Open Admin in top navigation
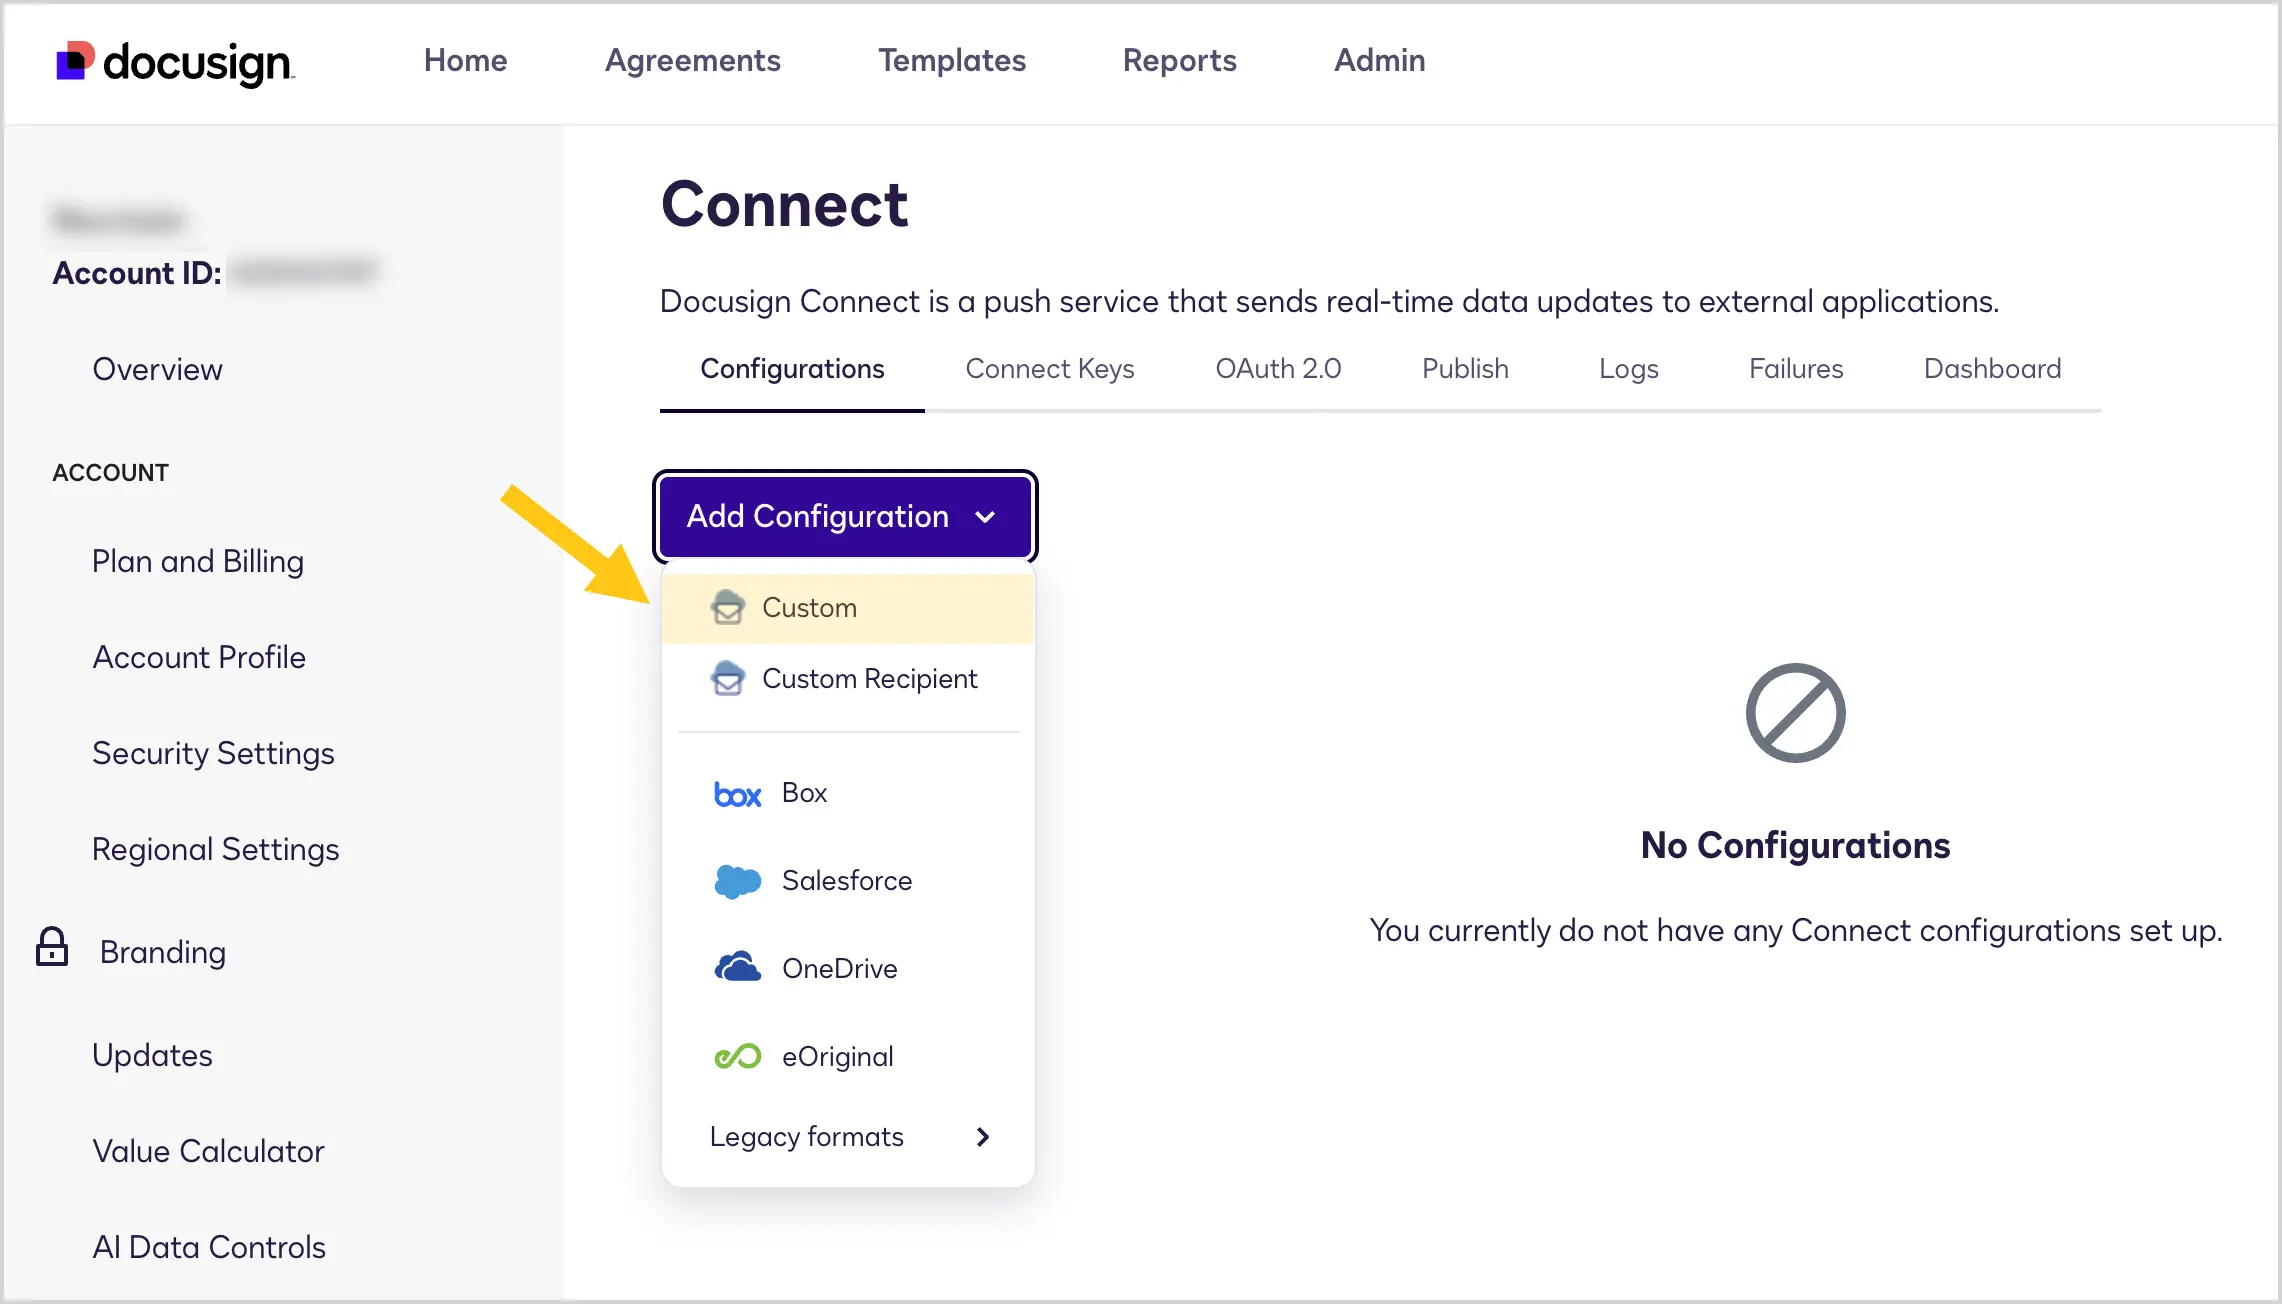Screen dimensions: 2282x1304 tap(1380, 60)
